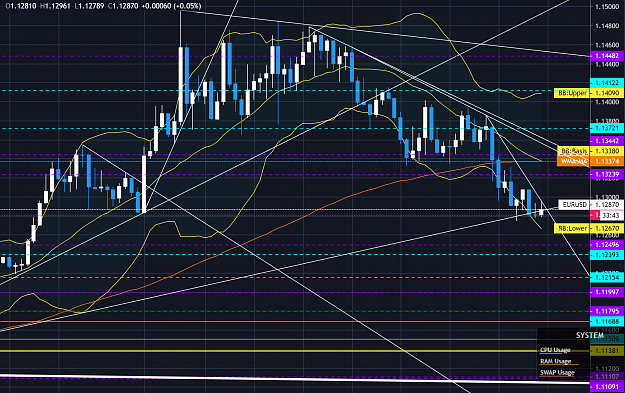Viewport: 625px width, 393px height.
Task: Select the cyan 1.12393 level label
Action: pos(607,254)
